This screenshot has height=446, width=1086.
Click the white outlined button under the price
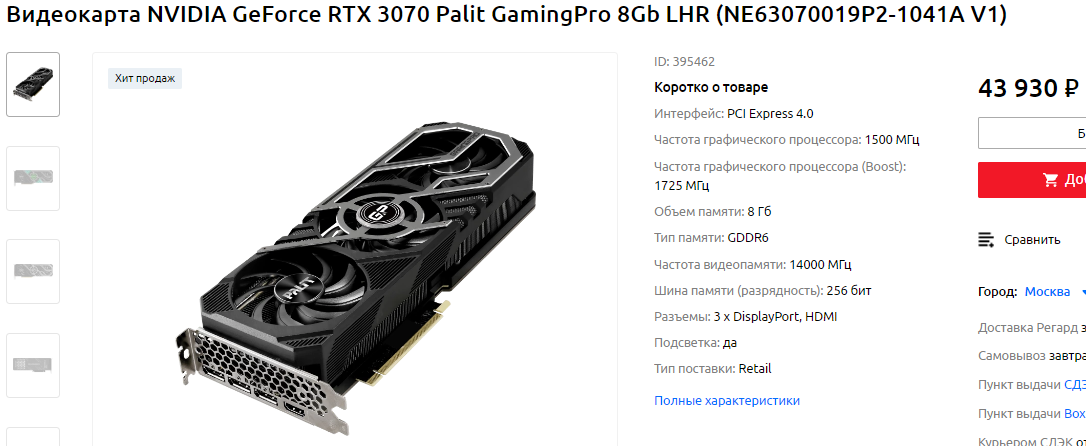point(1032,133)
